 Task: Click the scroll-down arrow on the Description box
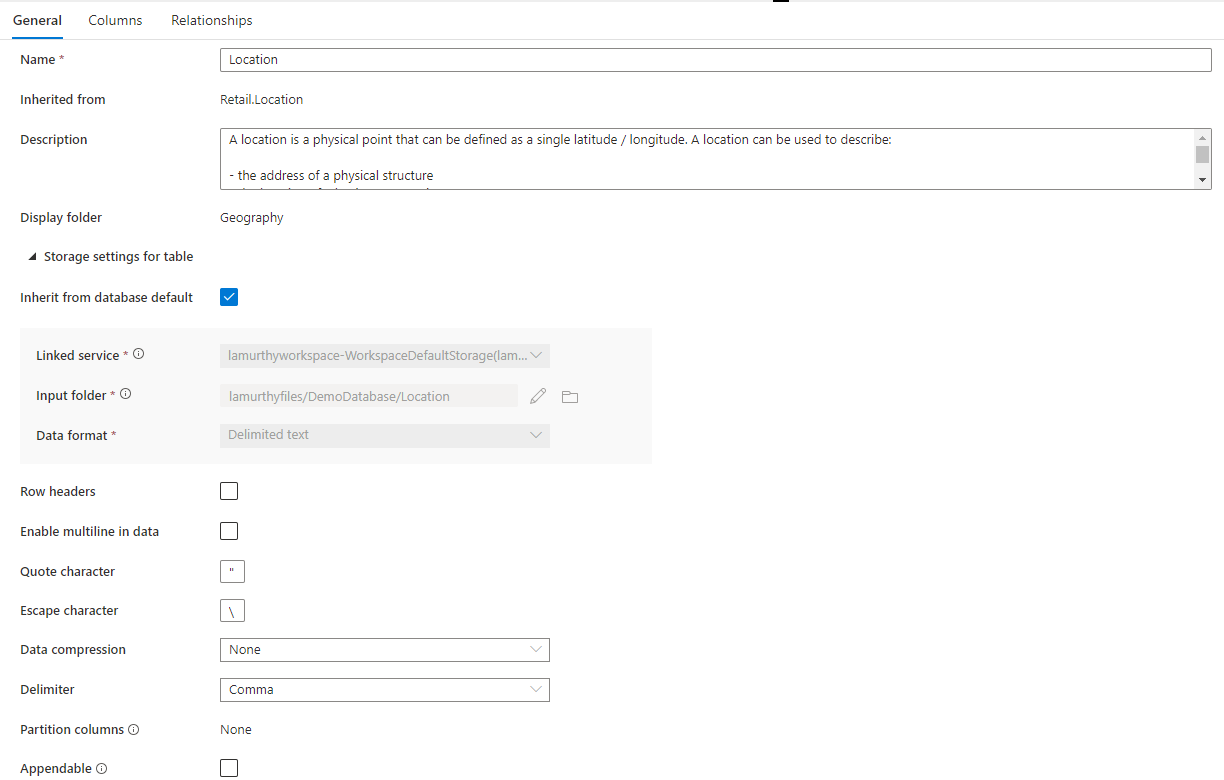(x=1204, y=179)
